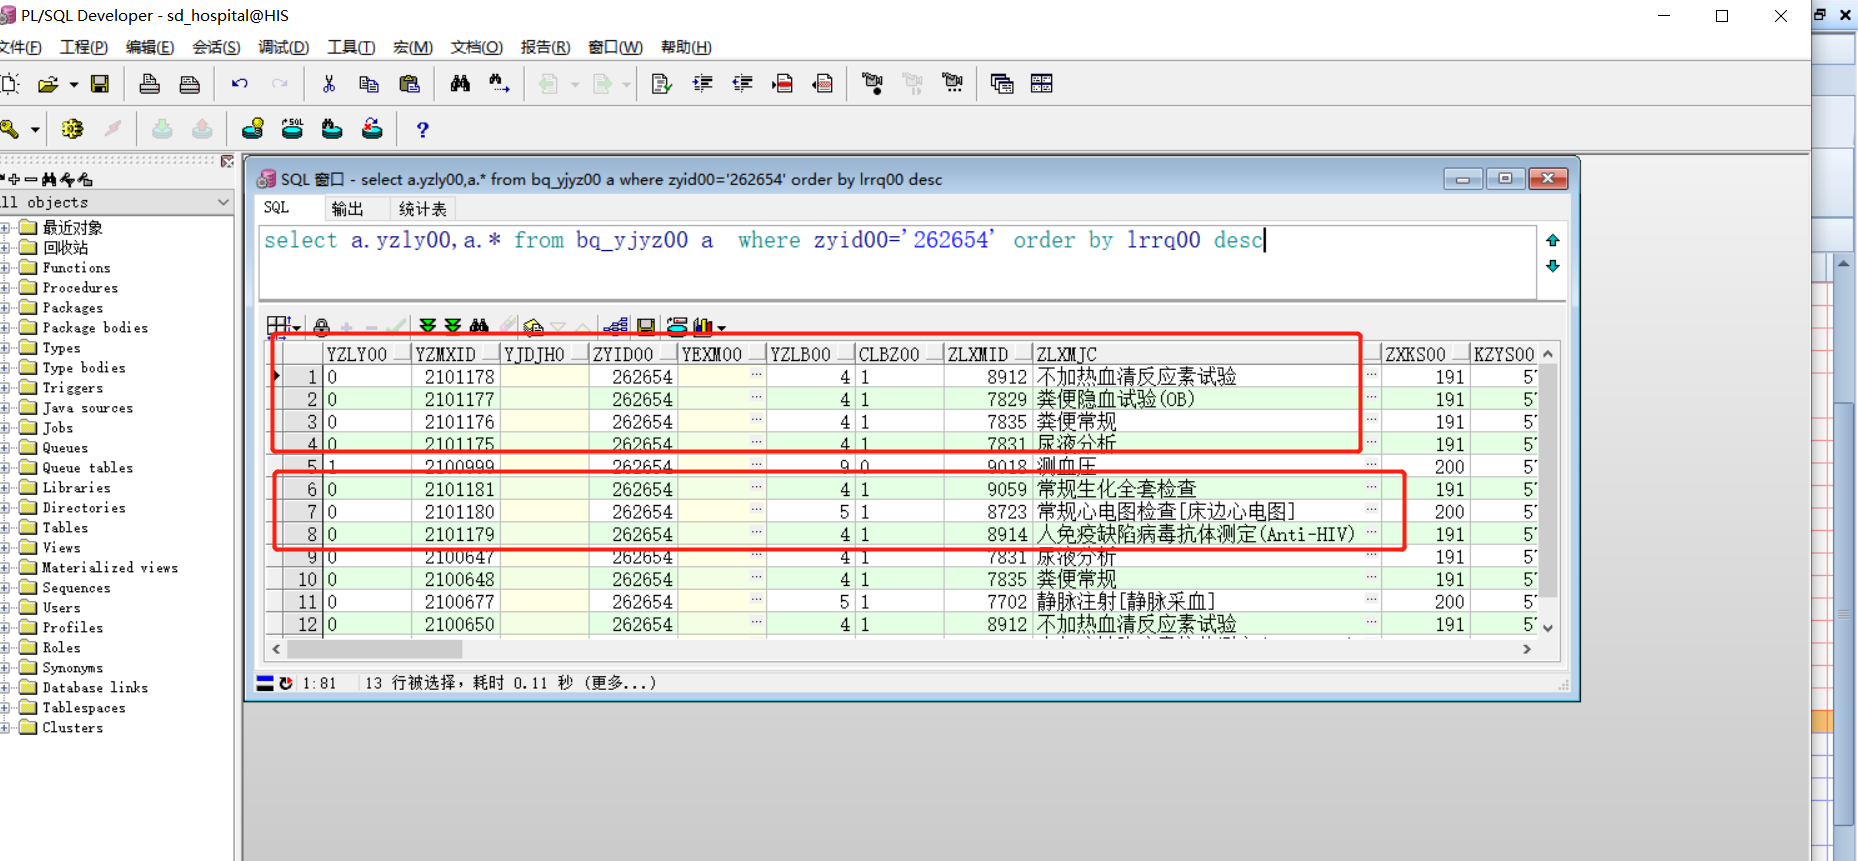Open the 报告(R) menu
This screenshot has height=861, width=1858.
click(x=545, y=47)
